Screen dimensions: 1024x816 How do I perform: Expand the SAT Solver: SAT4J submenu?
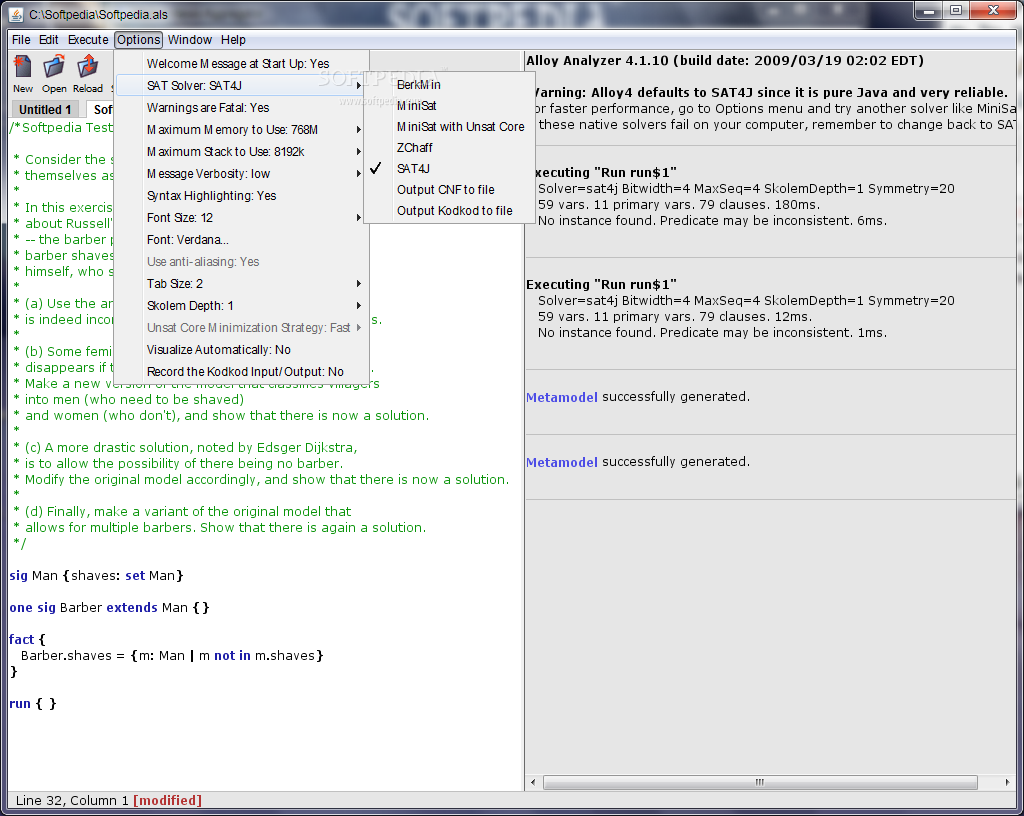[x=242, y=86]
